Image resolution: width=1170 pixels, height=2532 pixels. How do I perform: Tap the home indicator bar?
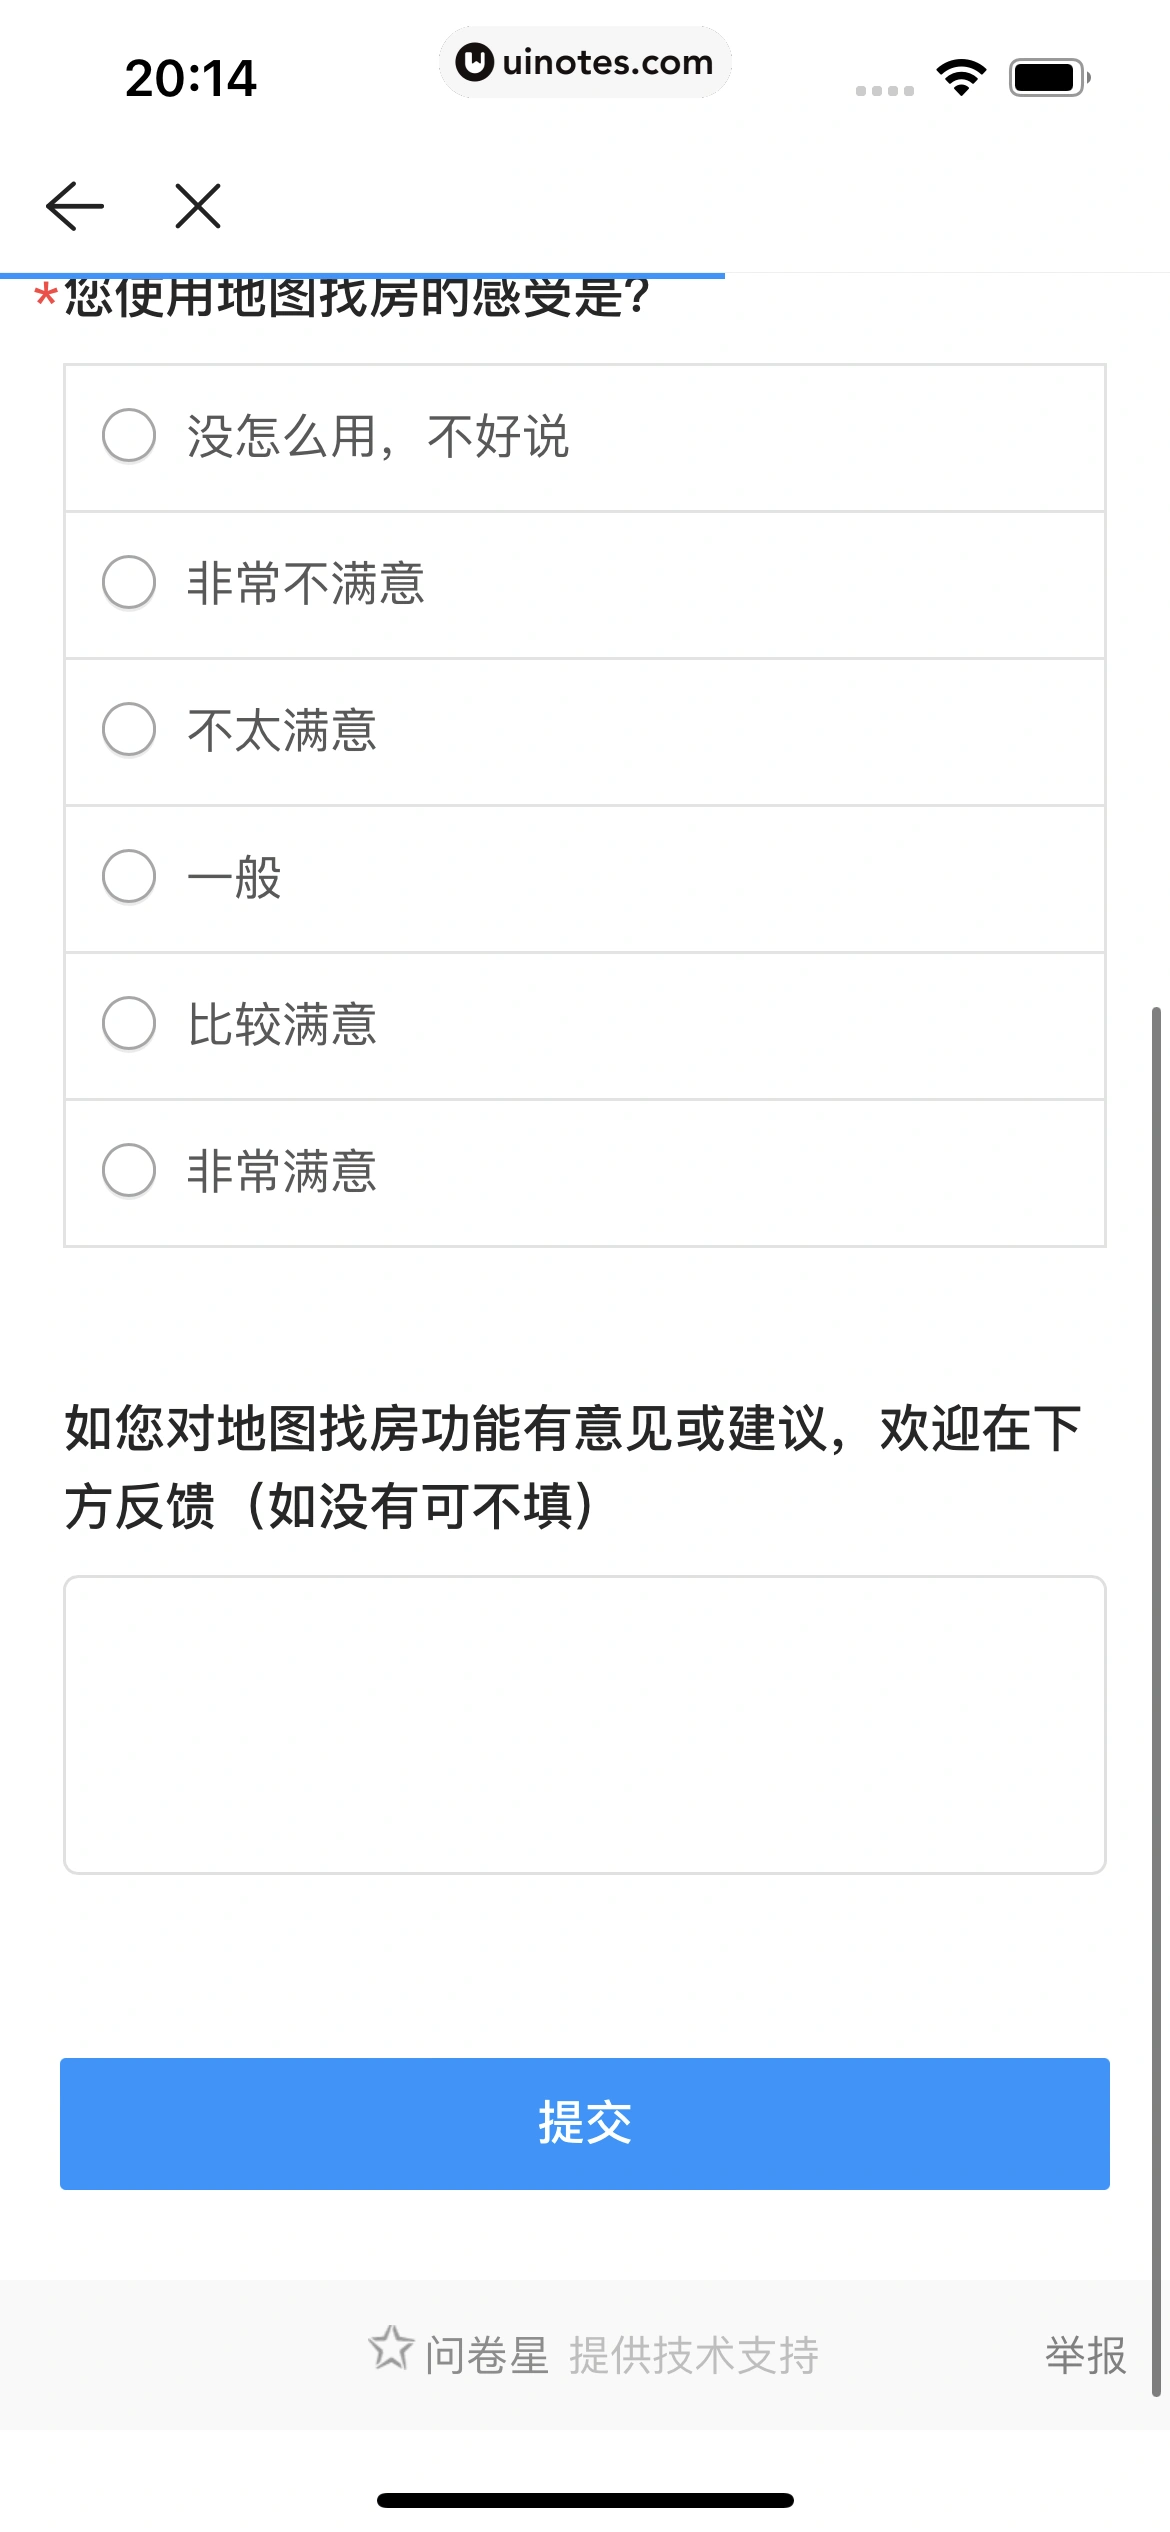(x=585, y=2500)
